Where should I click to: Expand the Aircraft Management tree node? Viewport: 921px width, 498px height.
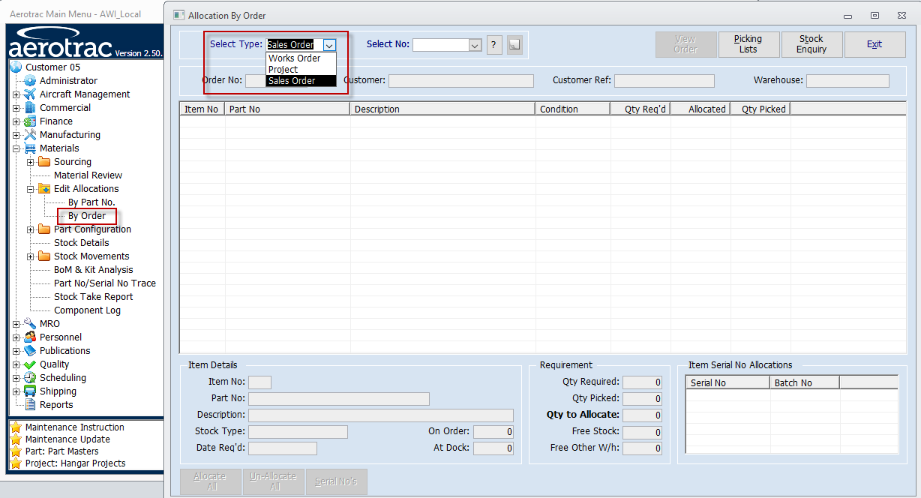point(16,94)
